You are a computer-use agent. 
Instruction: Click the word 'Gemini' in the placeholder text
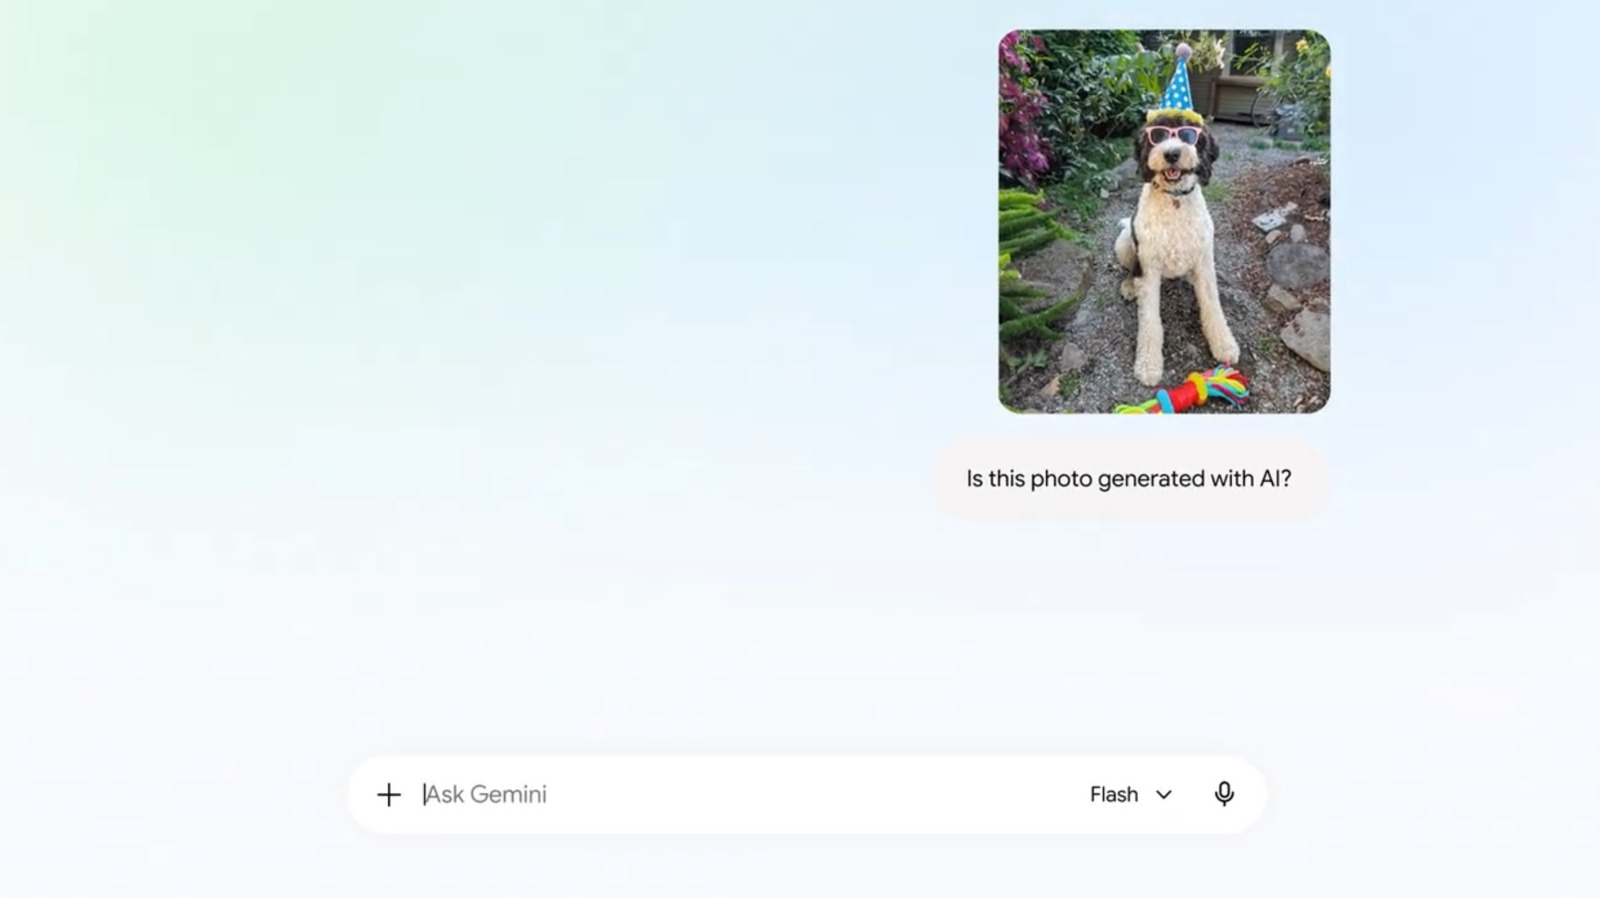508,794
